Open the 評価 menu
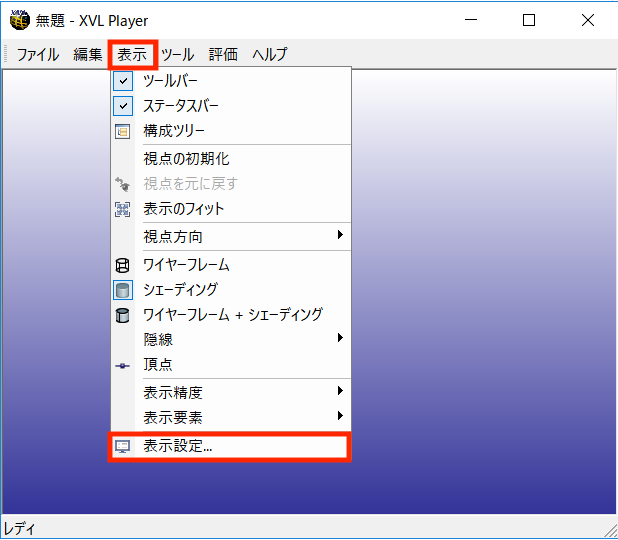This screenshot has width=618, height=540. tap(223, 54)
